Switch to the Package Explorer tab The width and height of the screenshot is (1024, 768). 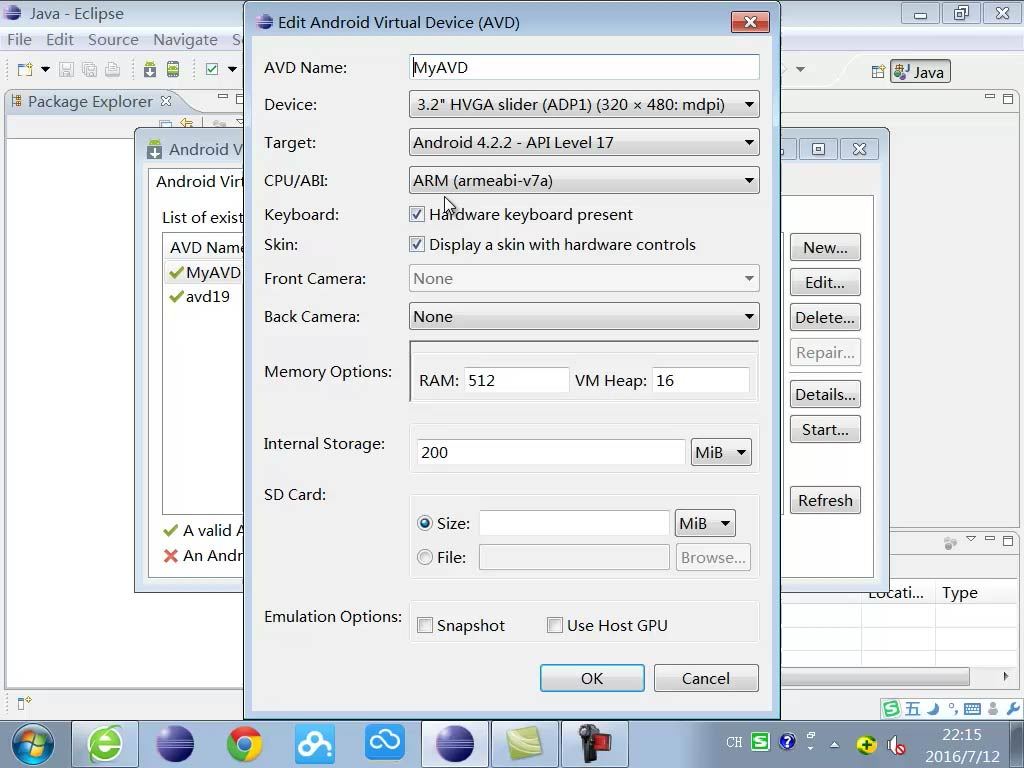(90, 101)
